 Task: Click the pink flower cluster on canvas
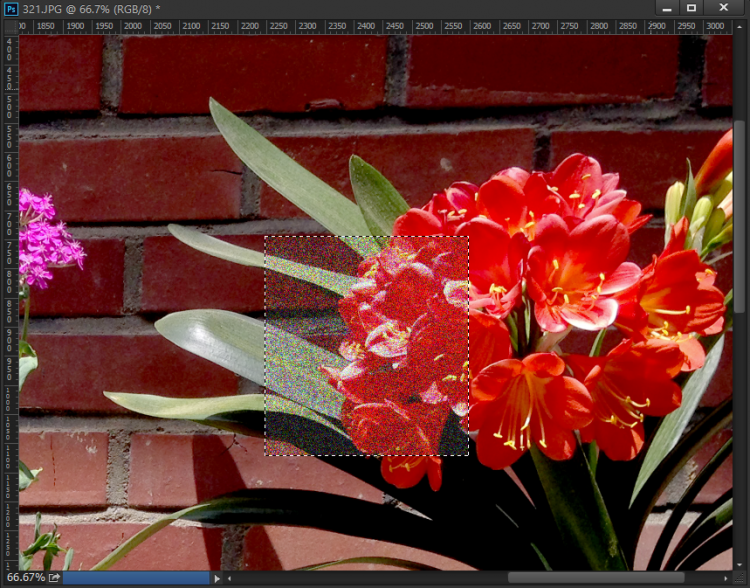click(x=45, y=240)
